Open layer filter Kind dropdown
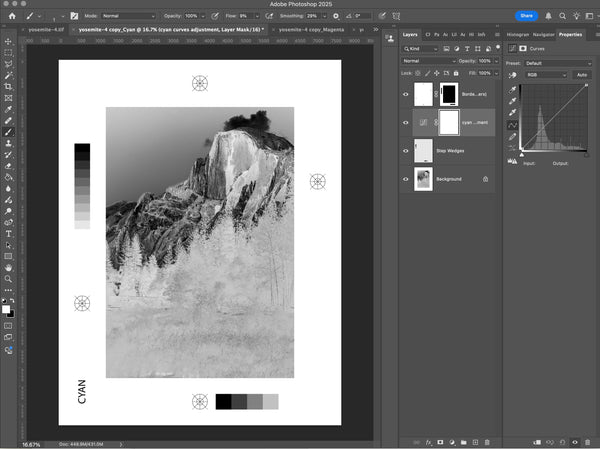The width and height of the screenshot is (600, 449). coord(421,49)
